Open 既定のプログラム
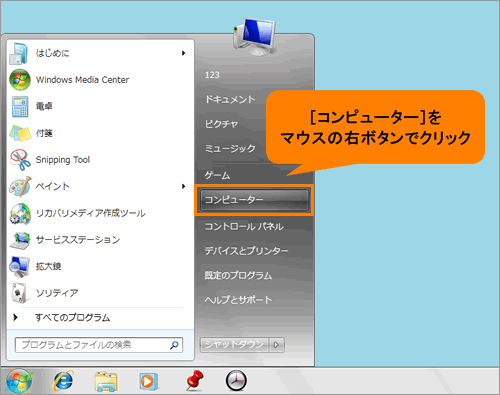The image size is (500, 395). (x=238, y=275)
